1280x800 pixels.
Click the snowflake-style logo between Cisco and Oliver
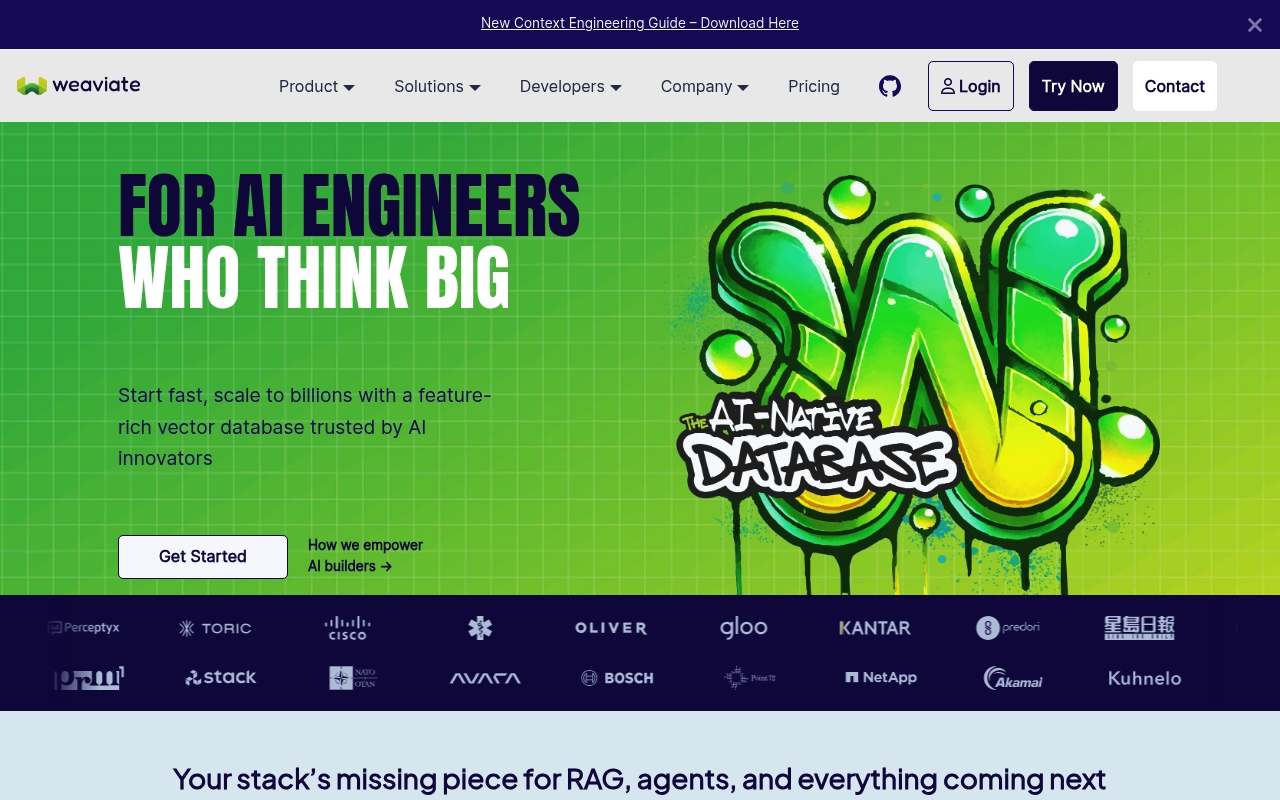[x=480, y=628]
